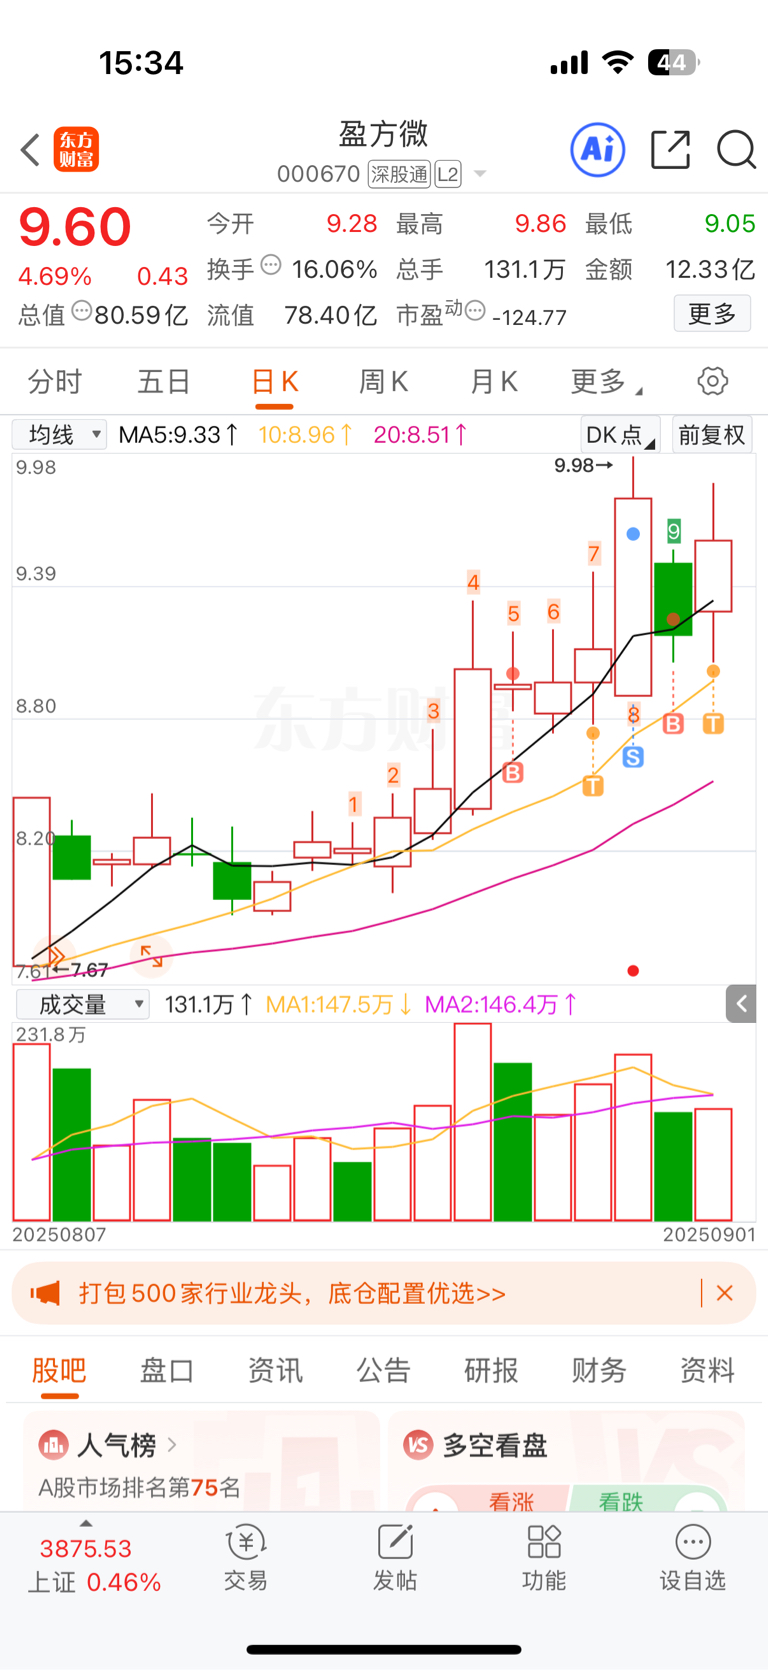Open the 均线 indicator dropdown
Image resolution: width=768 pixels, height=1670 pixels.
click(x=59, y=435)
